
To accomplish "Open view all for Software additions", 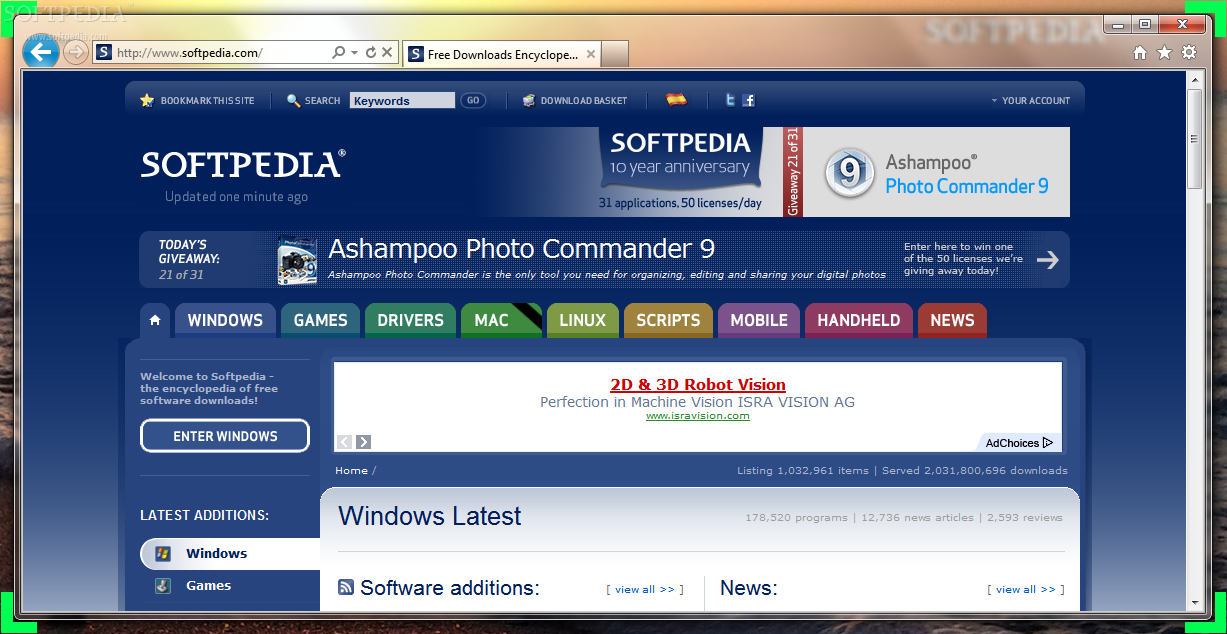I will (x=645, y=589).
